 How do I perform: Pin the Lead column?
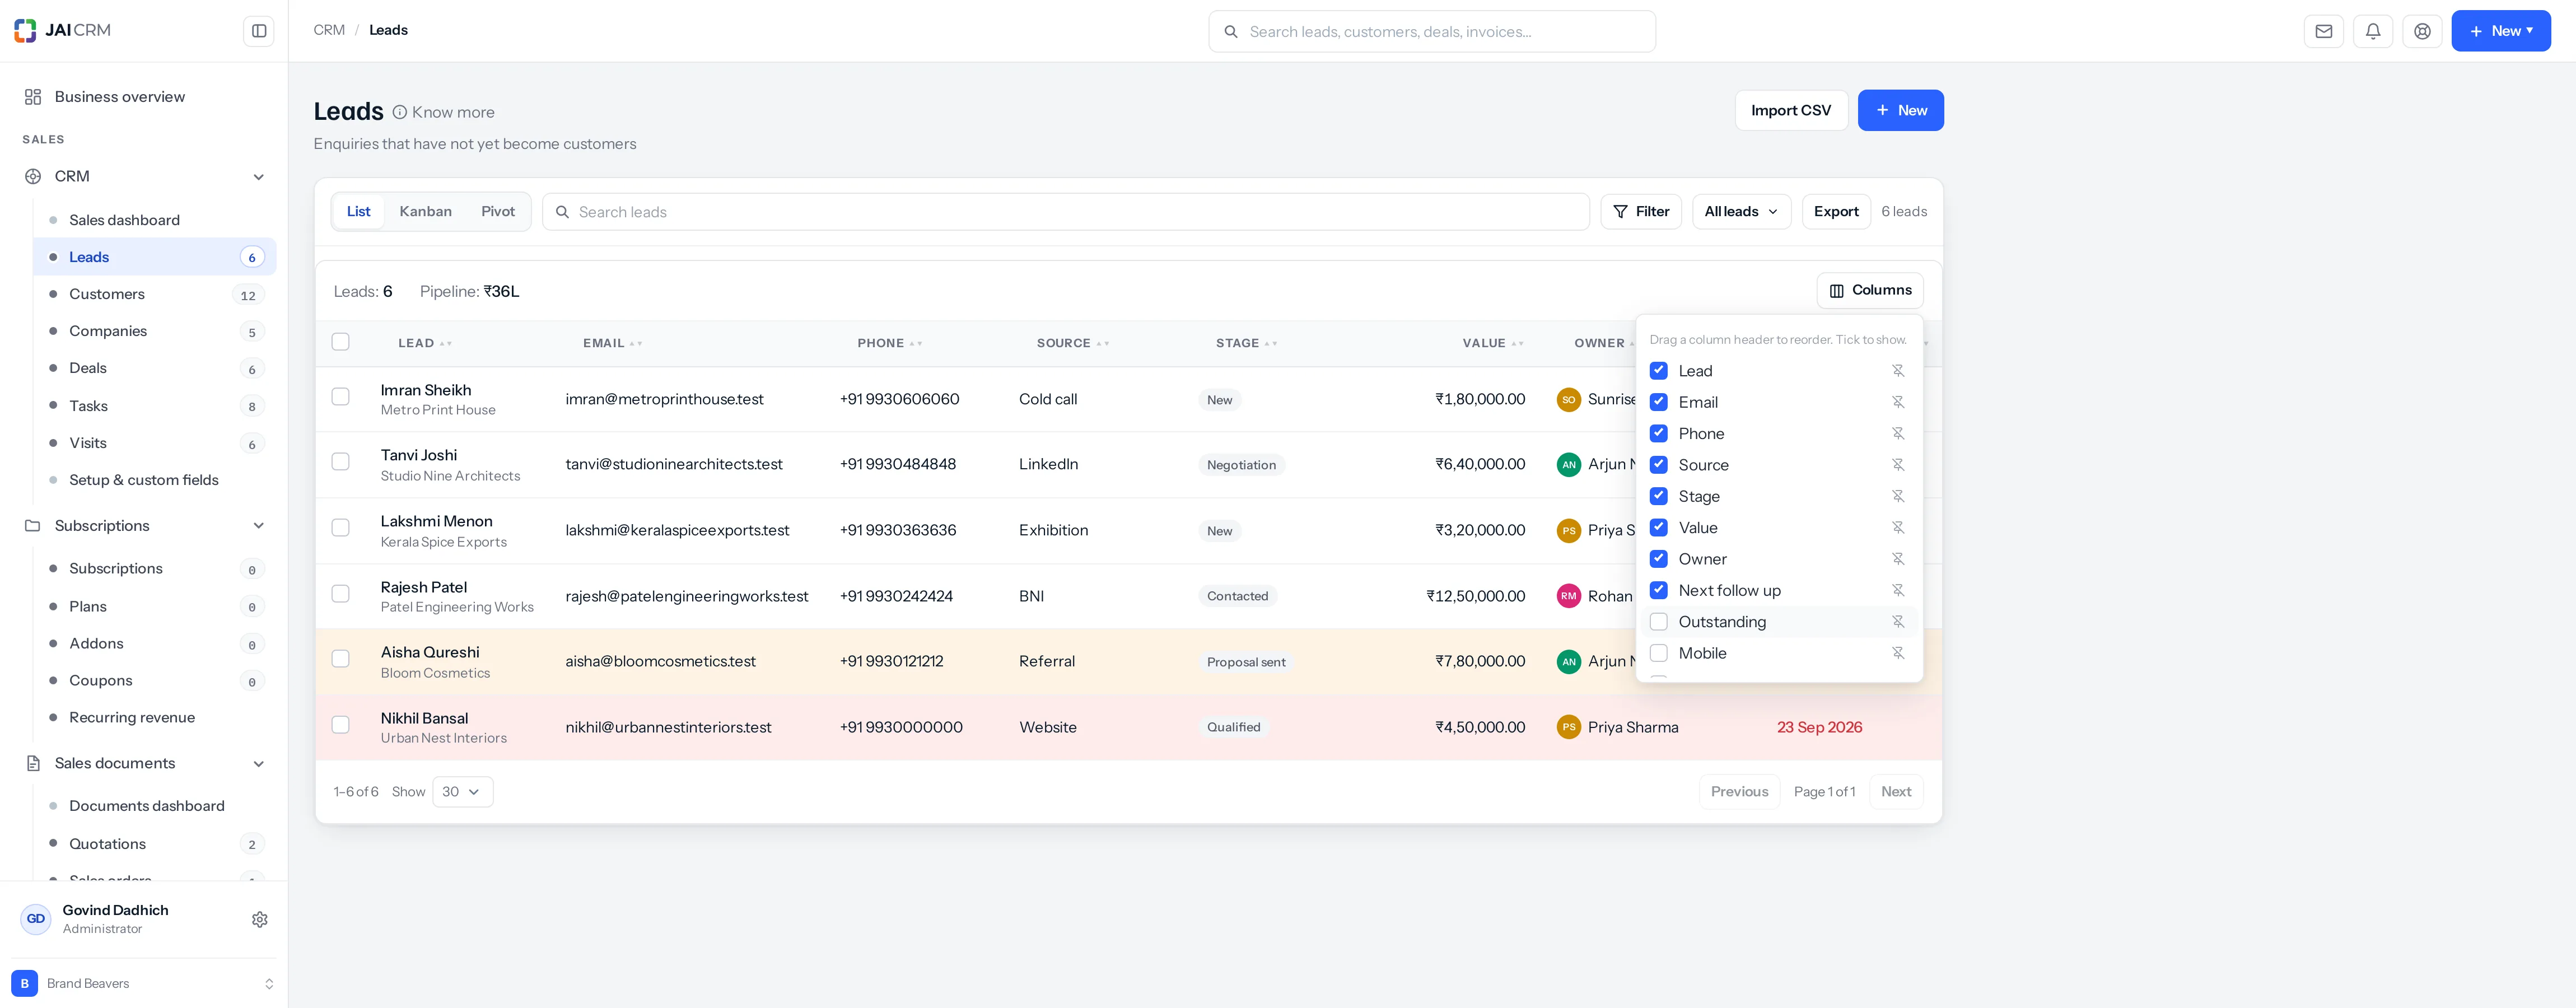click(1897, 371)
